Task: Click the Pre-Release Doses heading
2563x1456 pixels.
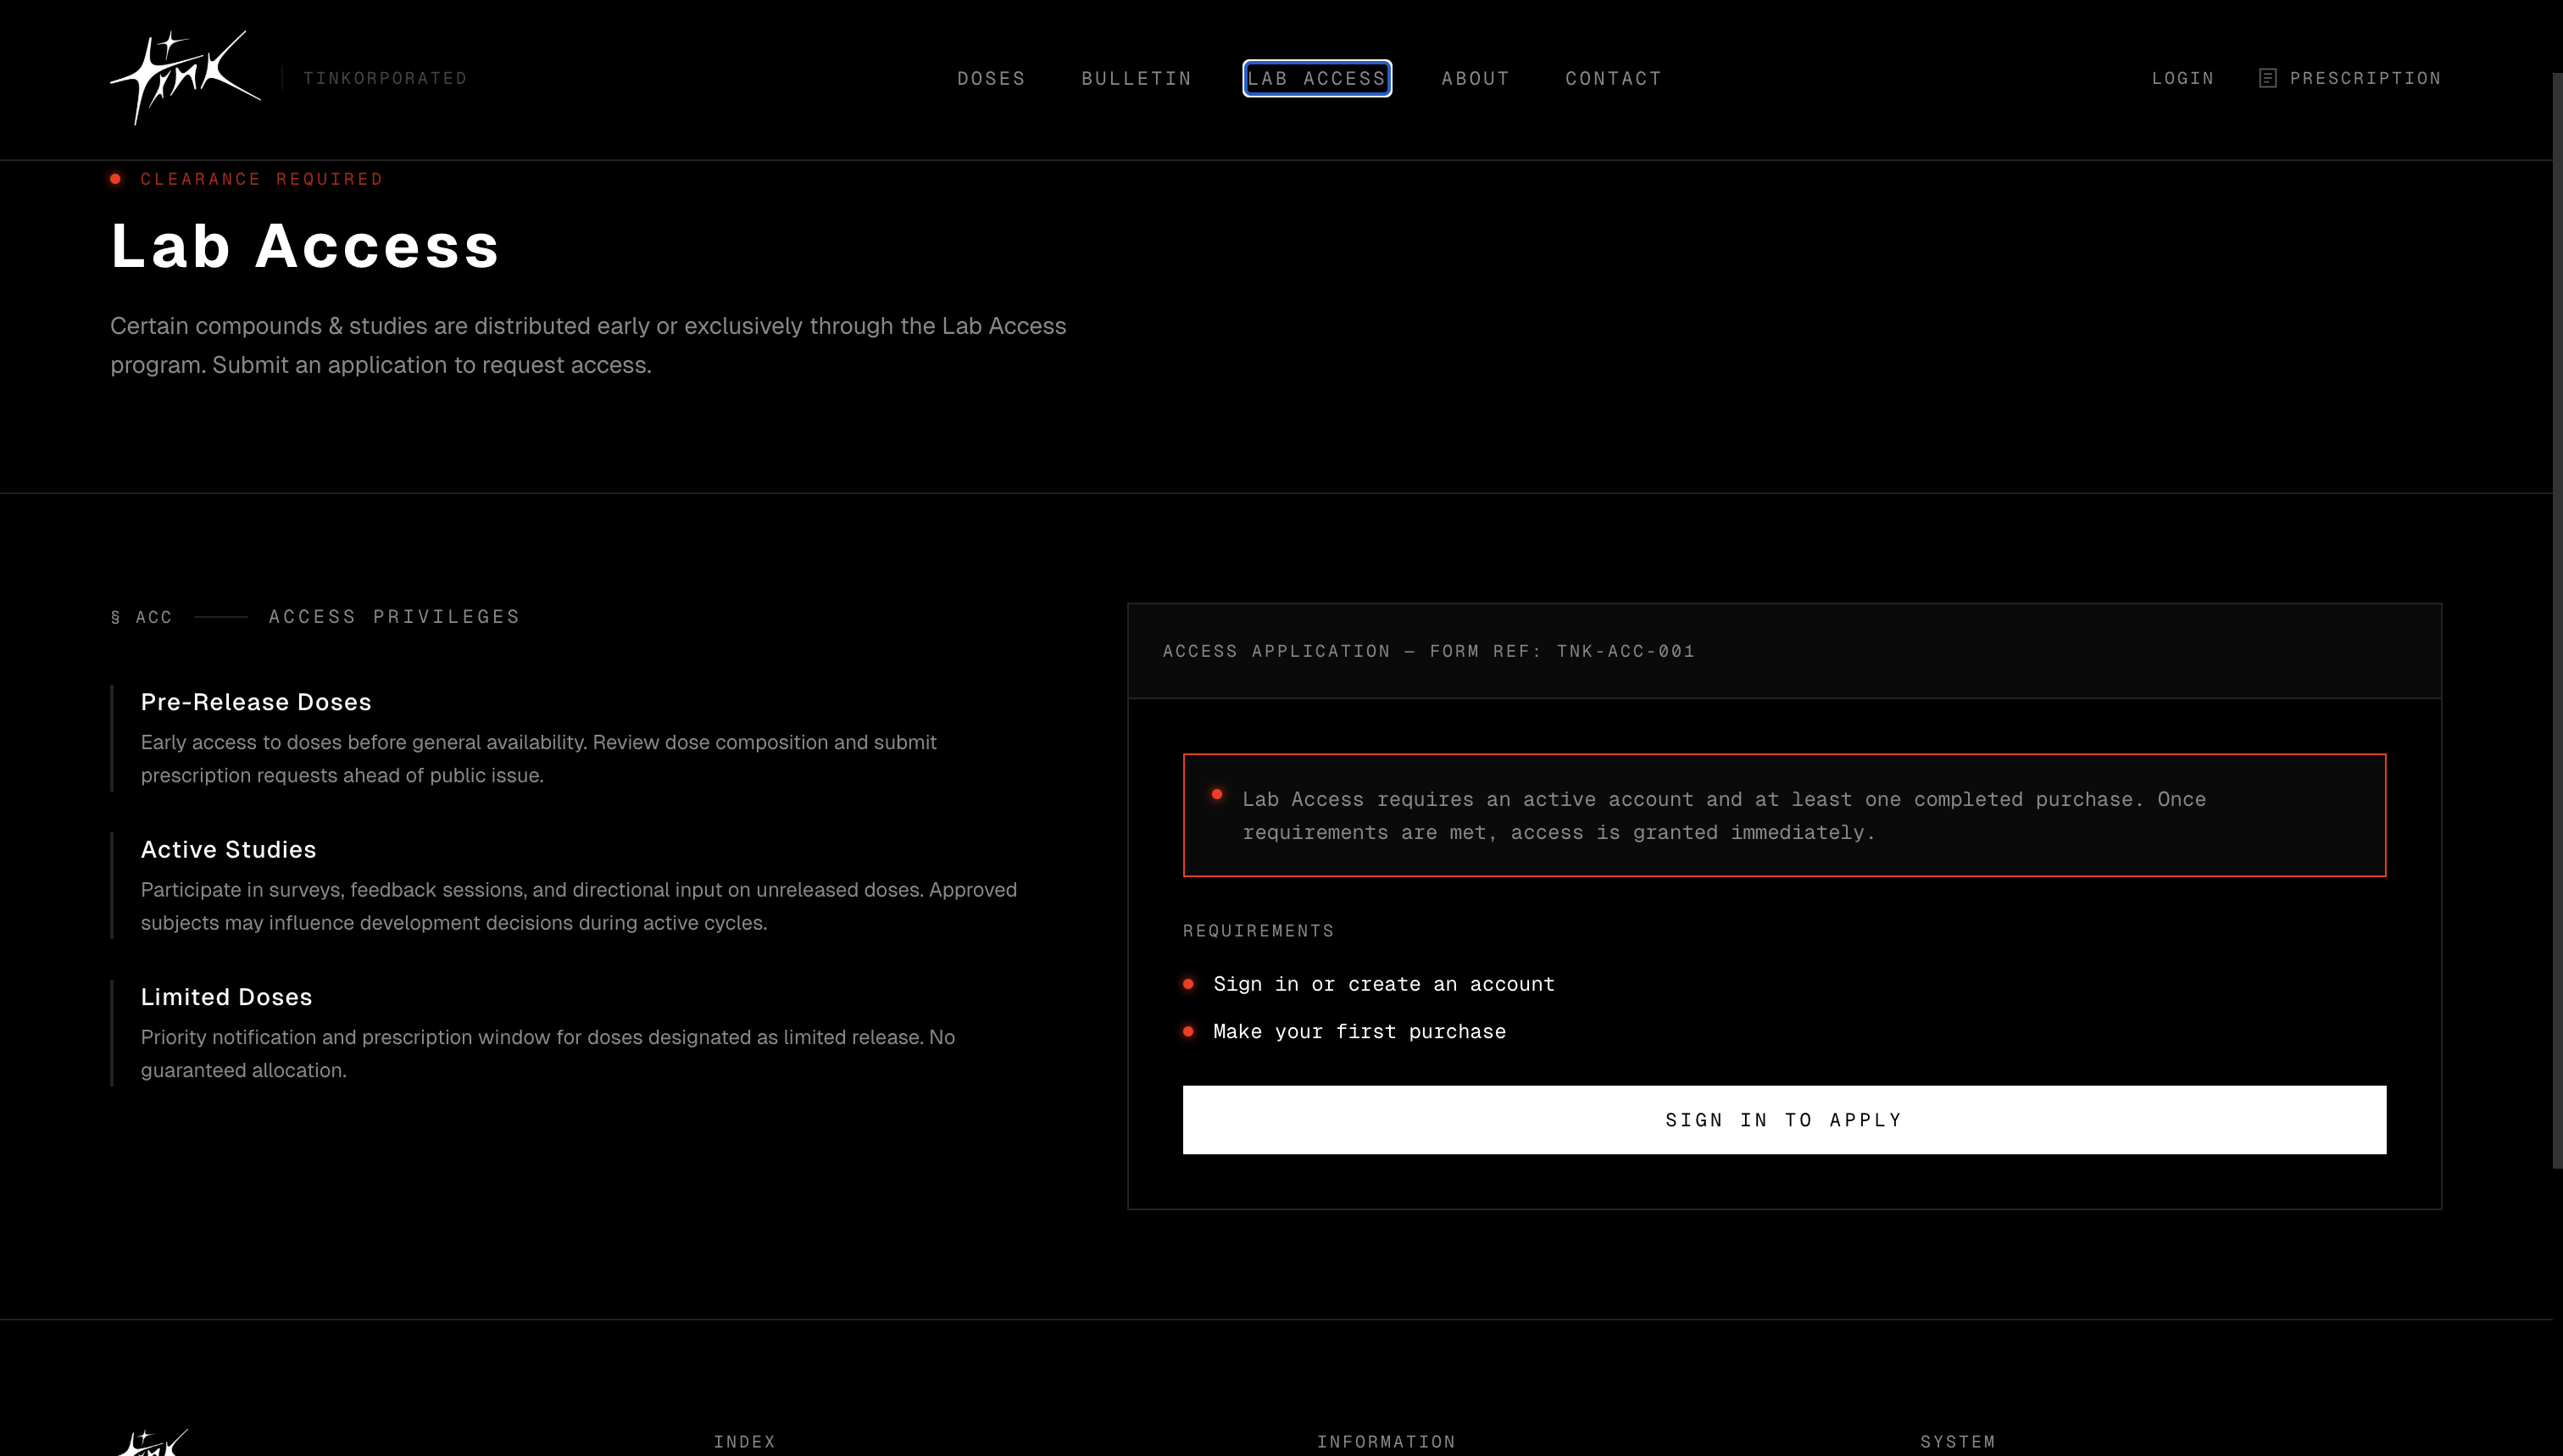Action: tap(256, 702)
